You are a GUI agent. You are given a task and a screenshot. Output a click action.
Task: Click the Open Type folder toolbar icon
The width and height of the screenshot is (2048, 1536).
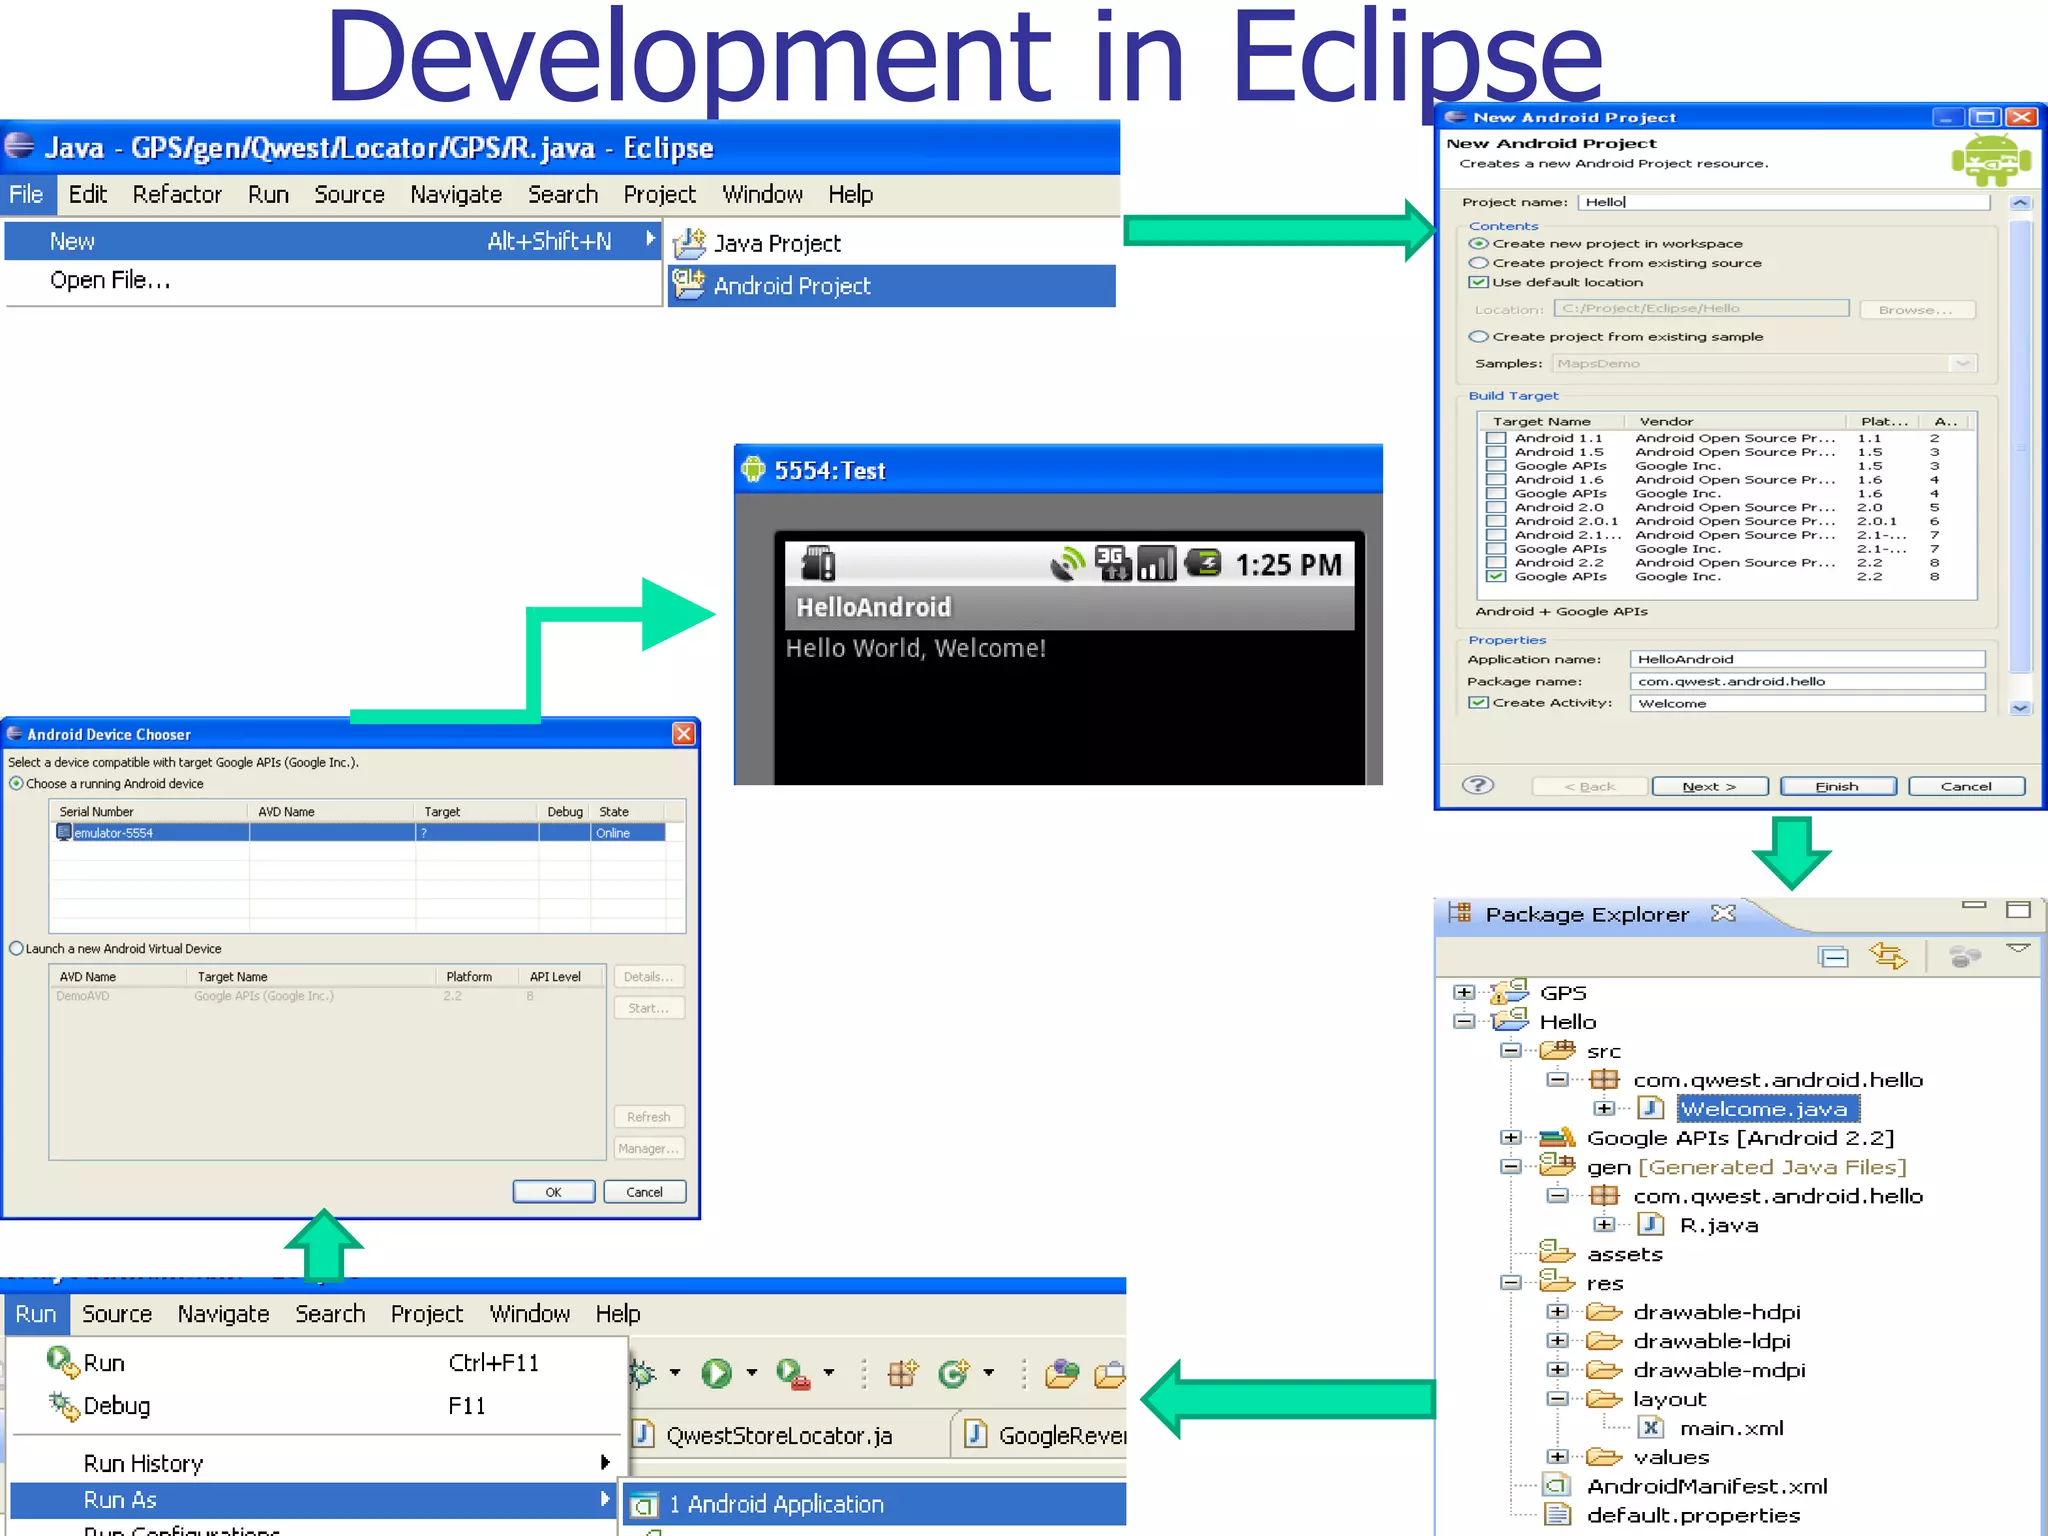[x=1062, y=1374]
